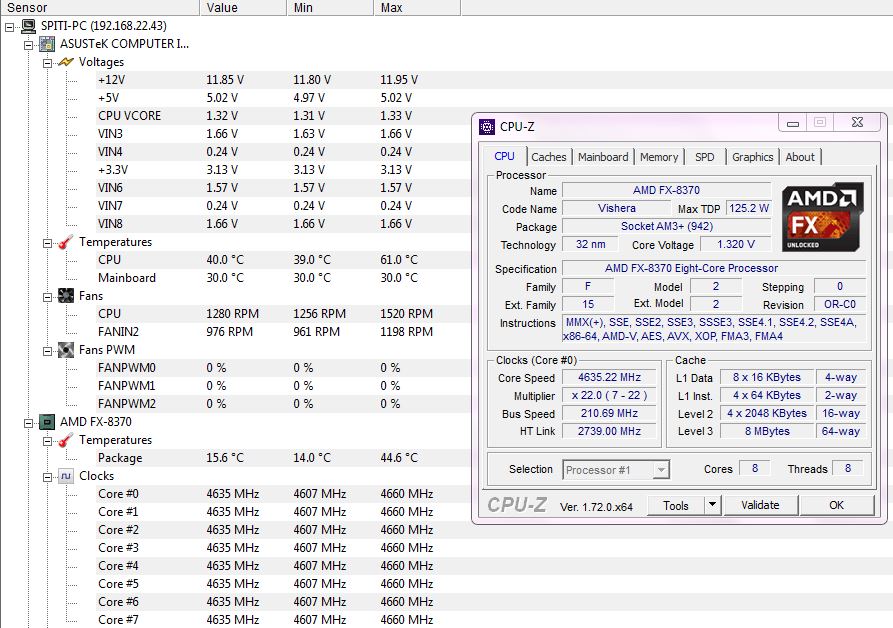Viewport: 893px width, 628px height.
Task: Click the Clocks waveform icon
Action: pyautogui.click(x=66, y=476)
